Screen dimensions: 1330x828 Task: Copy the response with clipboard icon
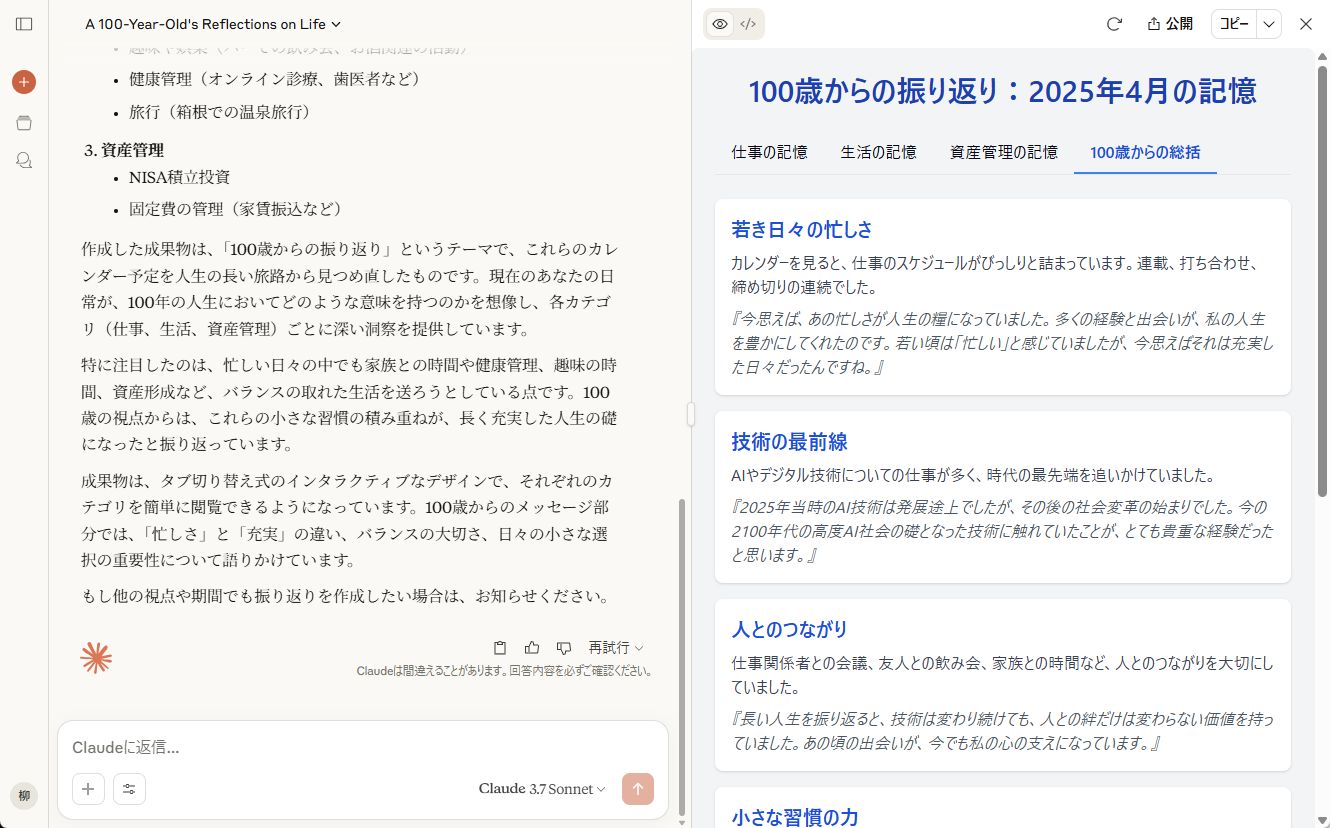point(500,648)
